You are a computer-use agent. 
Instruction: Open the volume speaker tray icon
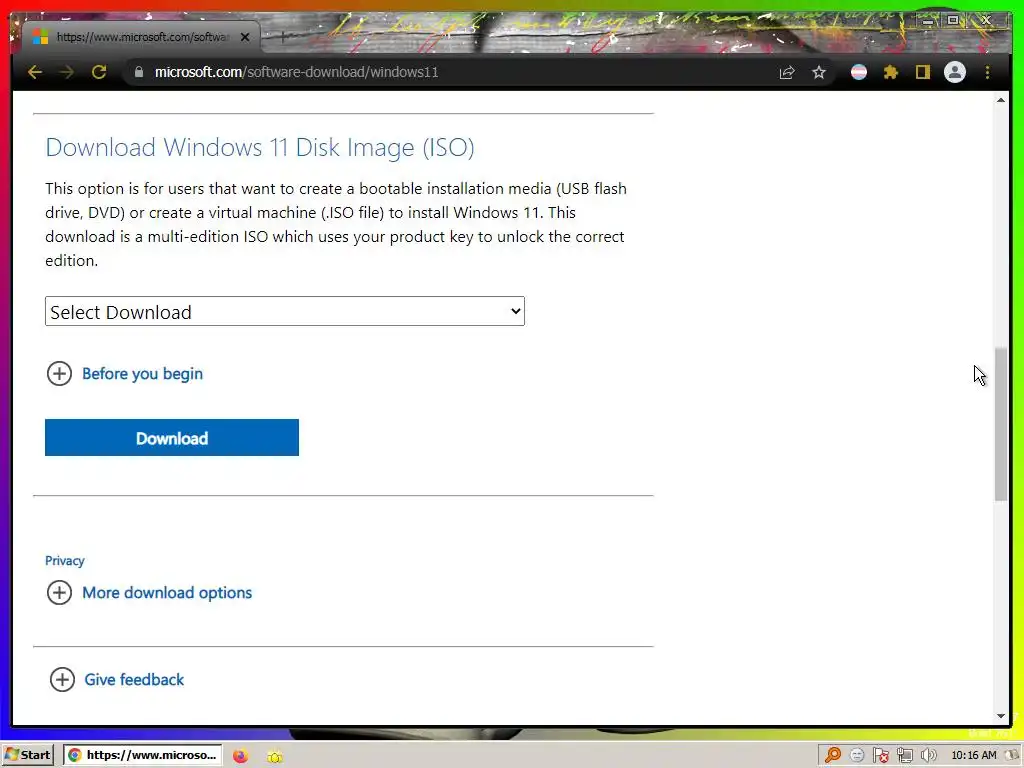click(928, 756)
